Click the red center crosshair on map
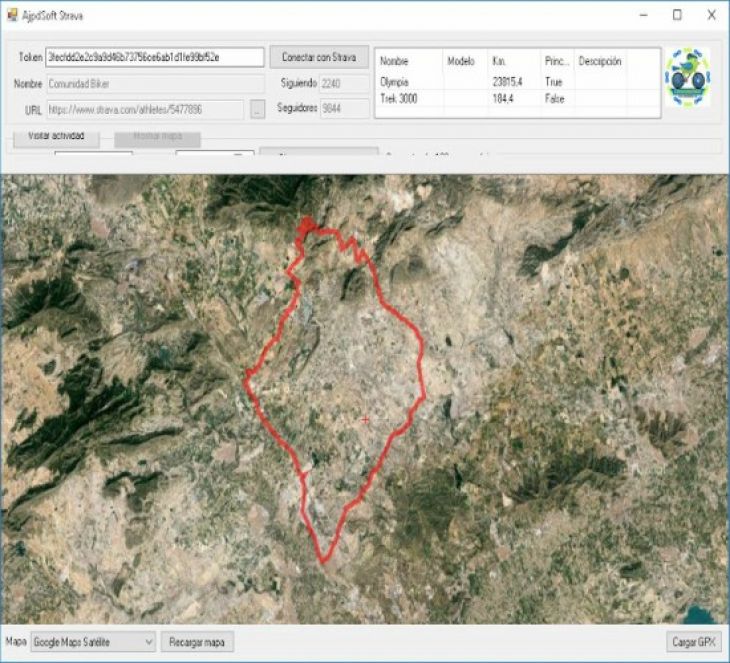The image size is (730, 663). (x=365, y=420)
